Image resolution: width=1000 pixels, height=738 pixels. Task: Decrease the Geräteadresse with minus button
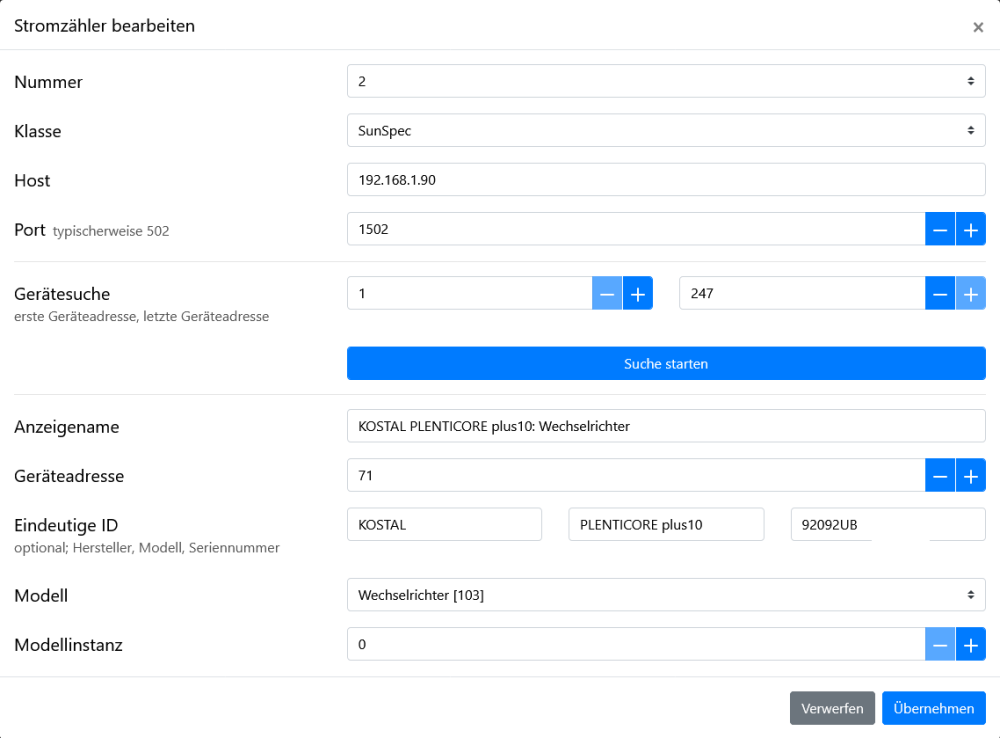click(x=940, y=476)
